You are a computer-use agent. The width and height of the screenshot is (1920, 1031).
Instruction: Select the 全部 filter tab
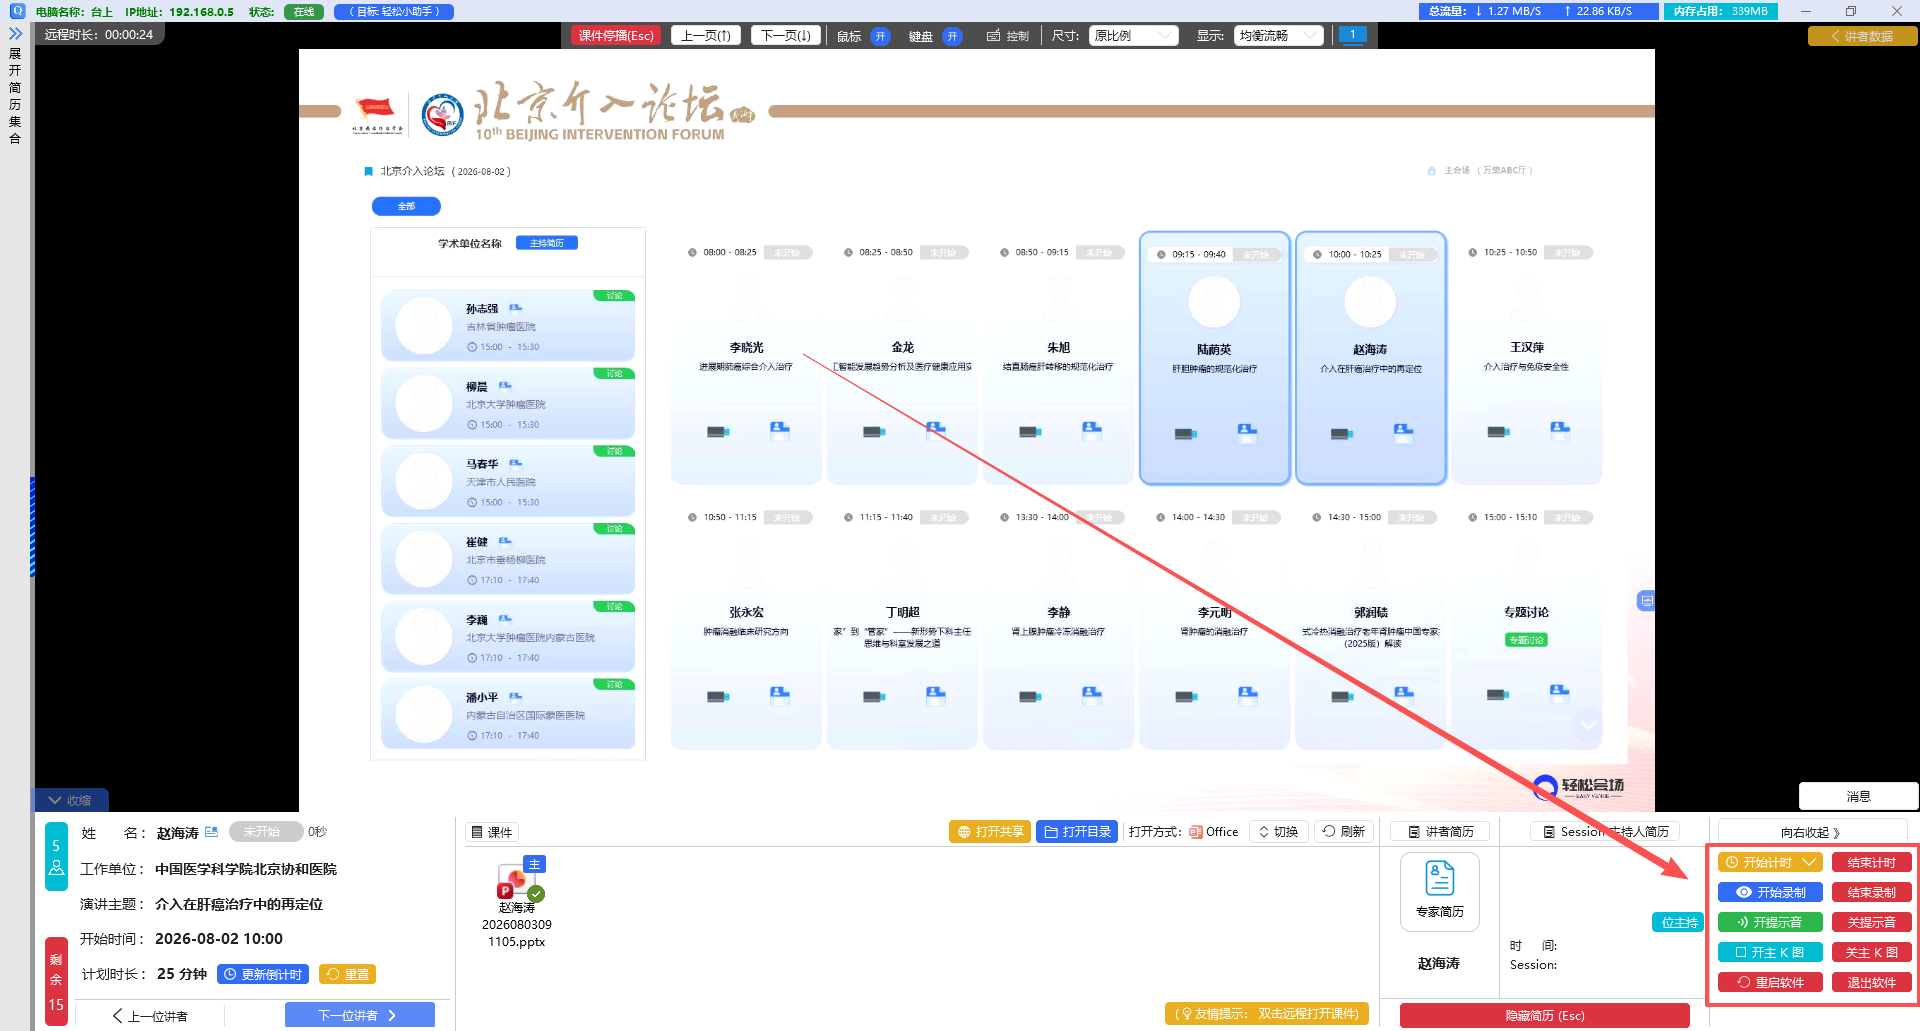406,206
